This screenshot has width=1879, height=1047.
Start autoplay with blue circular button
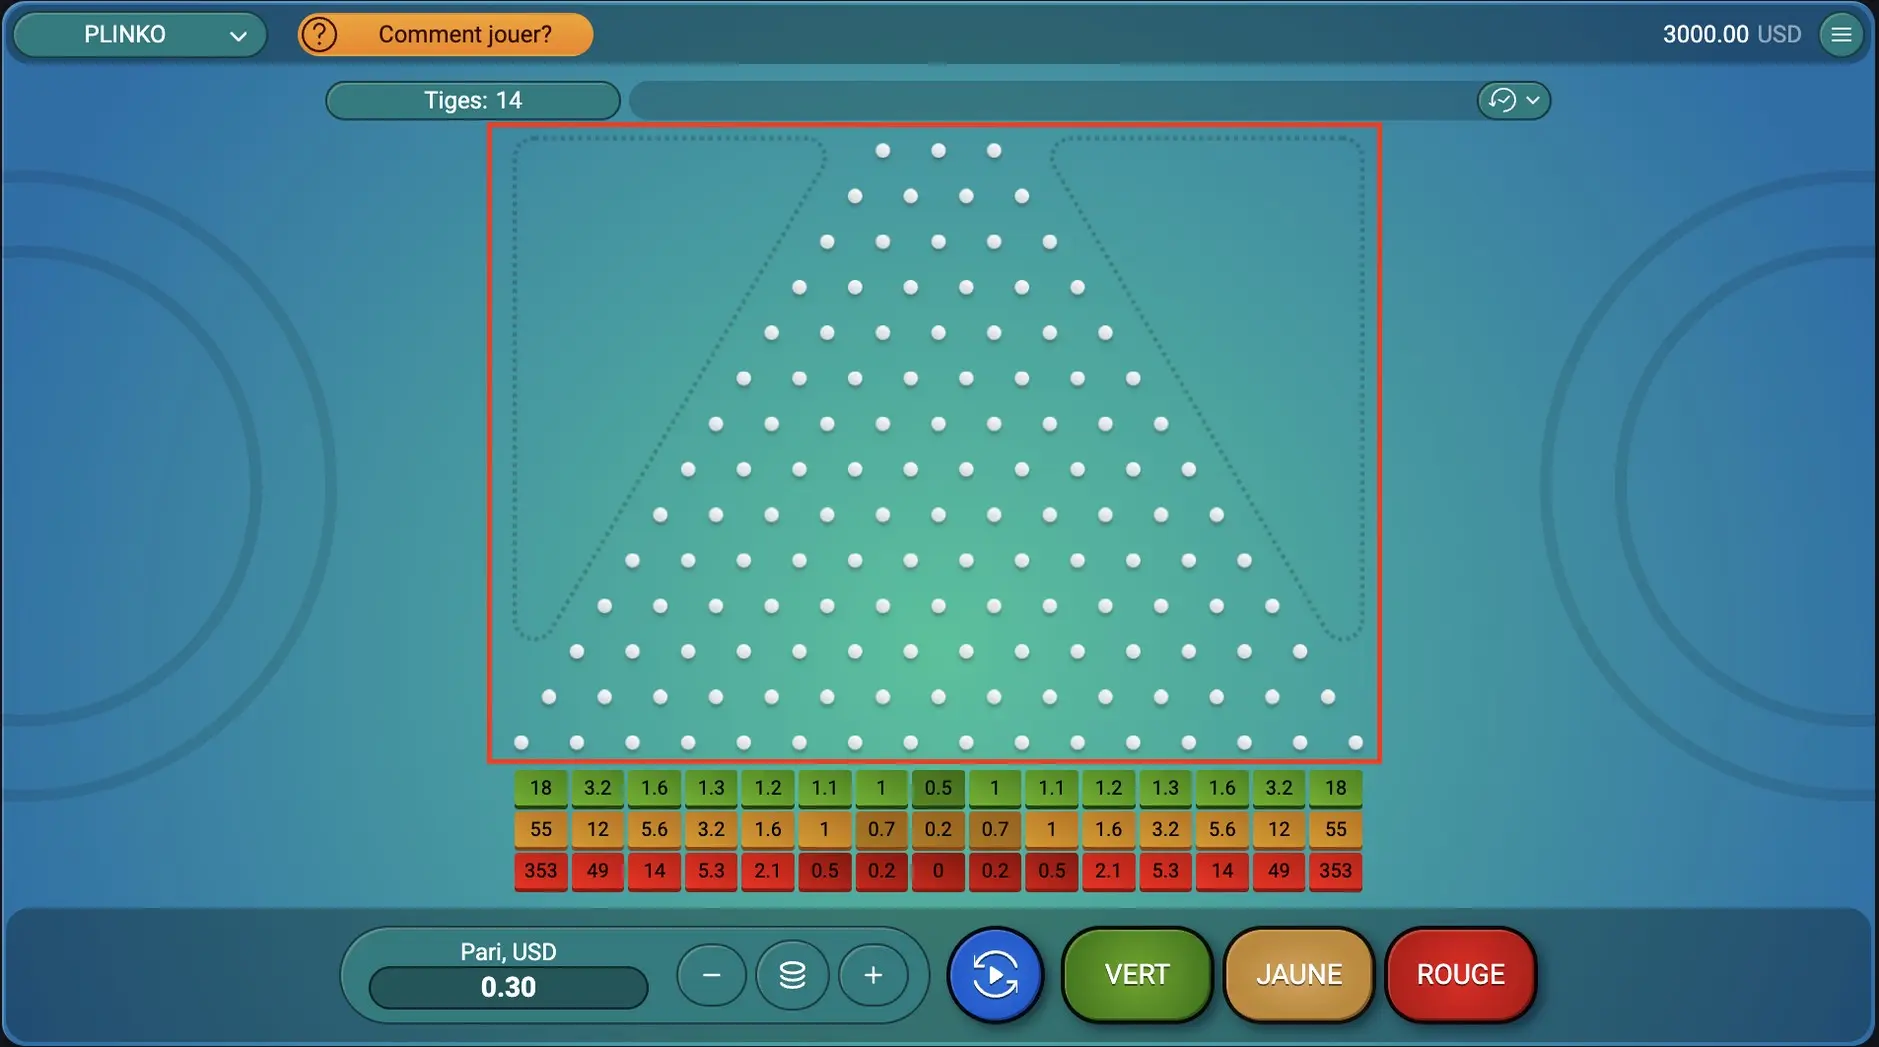click(995, 974)
